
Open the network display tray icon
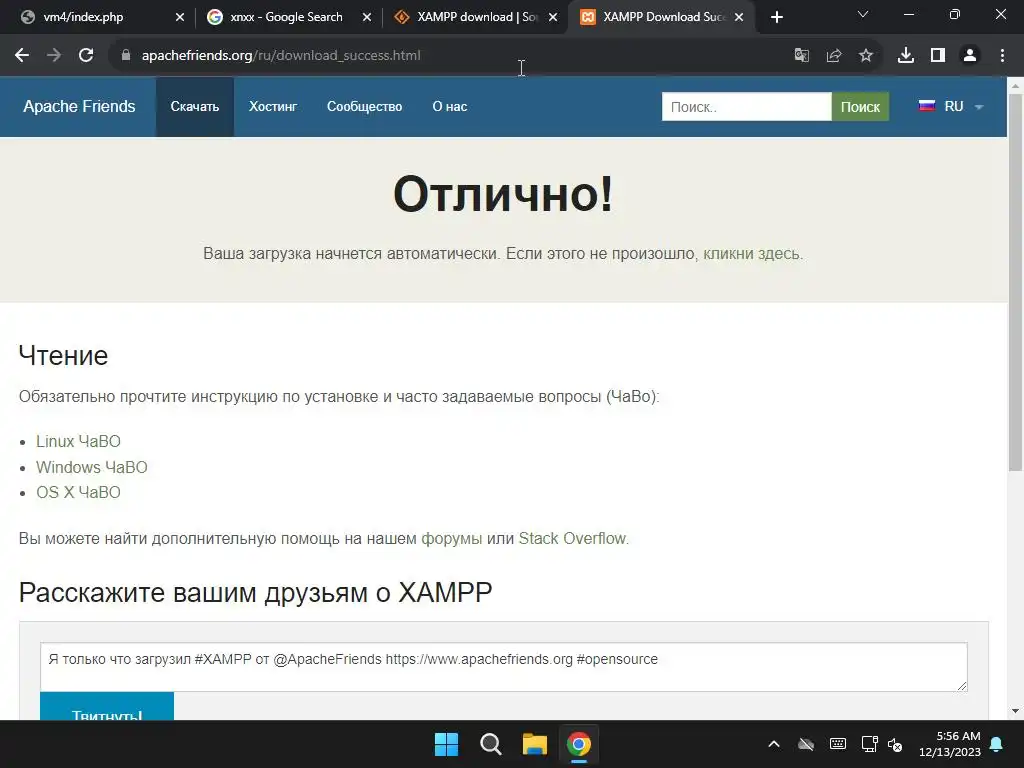tap(869, 744)
